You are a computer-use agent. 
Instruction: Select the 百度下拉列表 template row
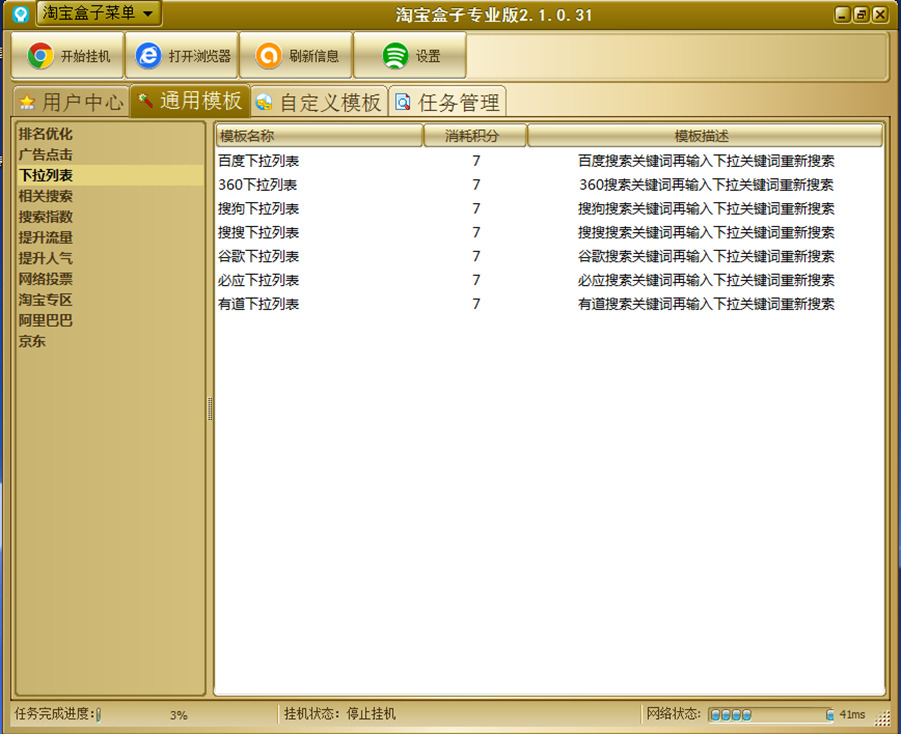[549, 161]
